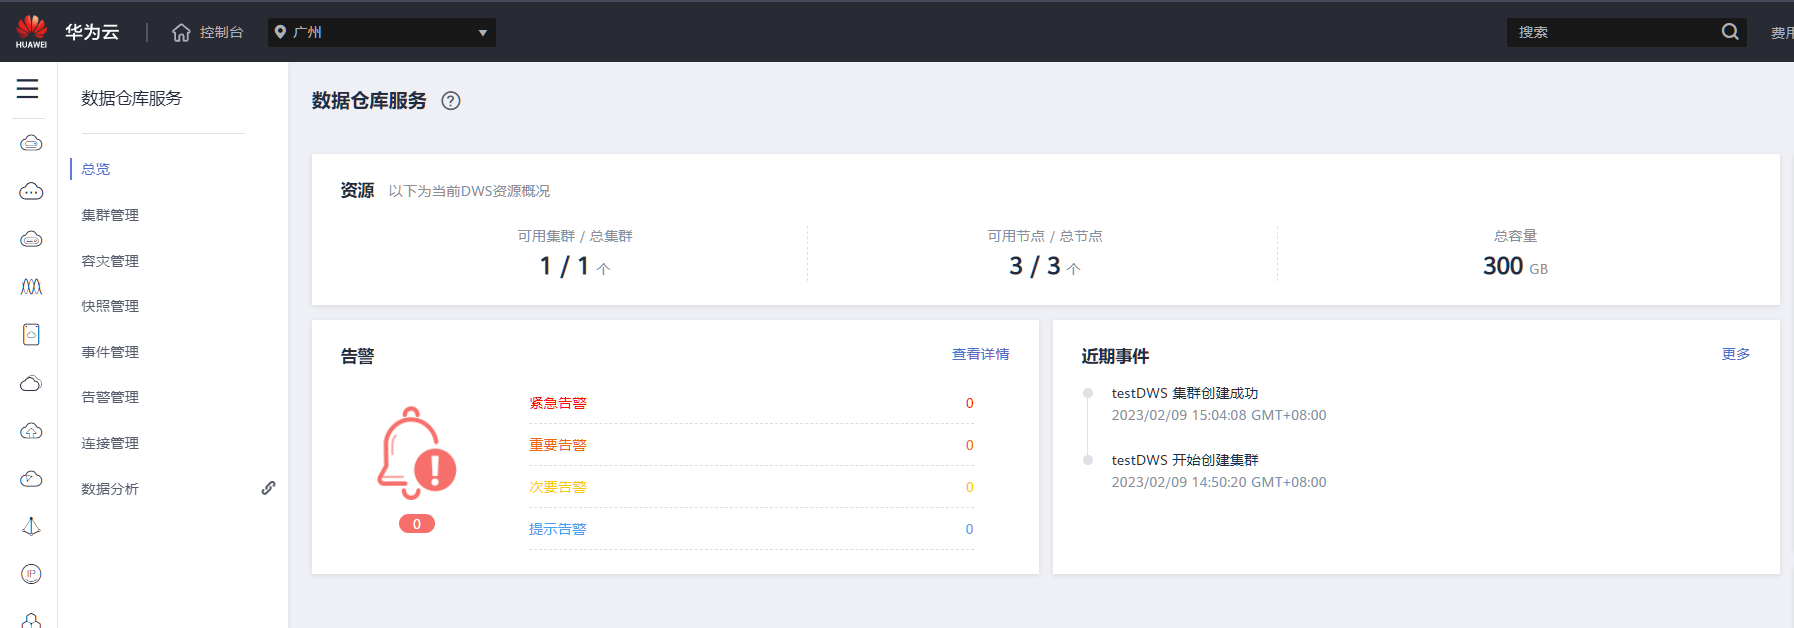This screenshot has width=1794, height=628.
Task: Click the Huawei Cloud logo
Action: pos(31,31)
